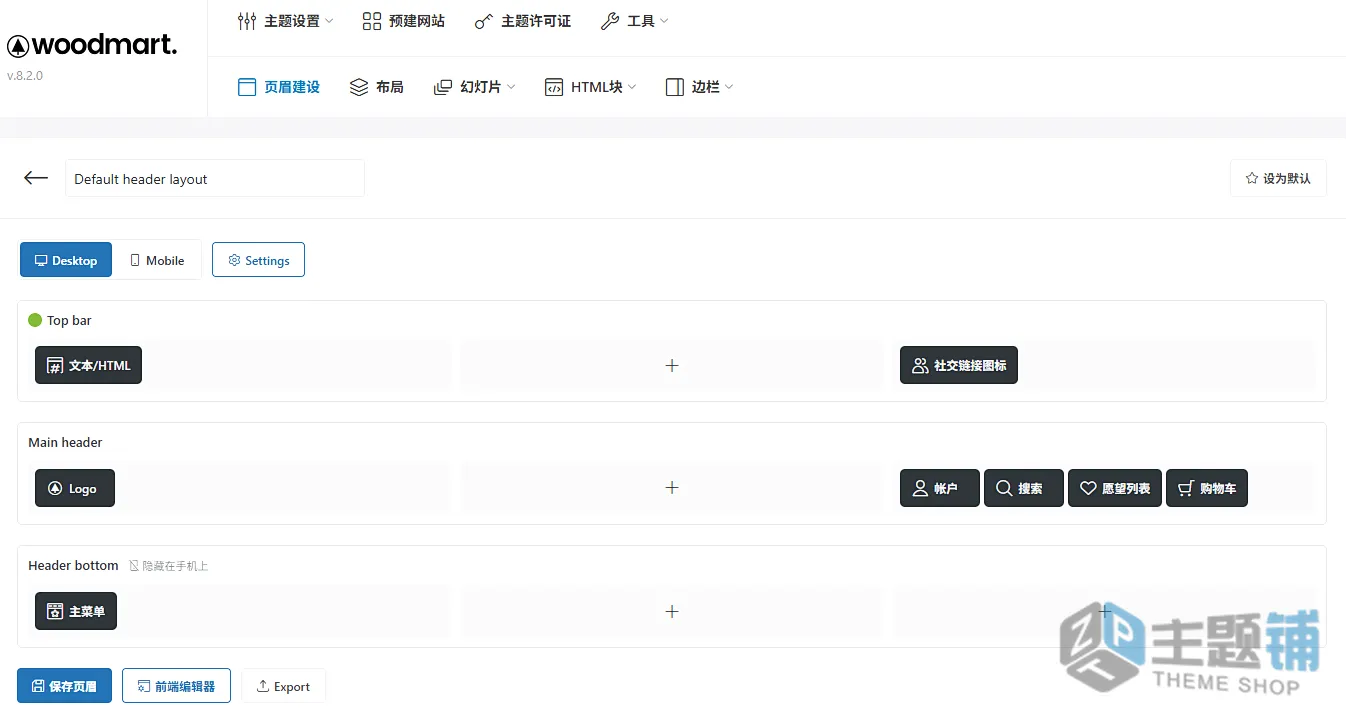
Task: Switch to Mobile view
Action: (x=157, y=260)
